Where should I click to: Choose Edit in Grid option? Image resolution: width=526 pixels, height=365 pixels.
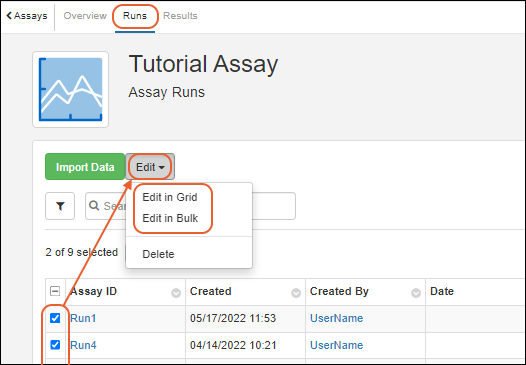pyautogui.click(x=170, y=197)
